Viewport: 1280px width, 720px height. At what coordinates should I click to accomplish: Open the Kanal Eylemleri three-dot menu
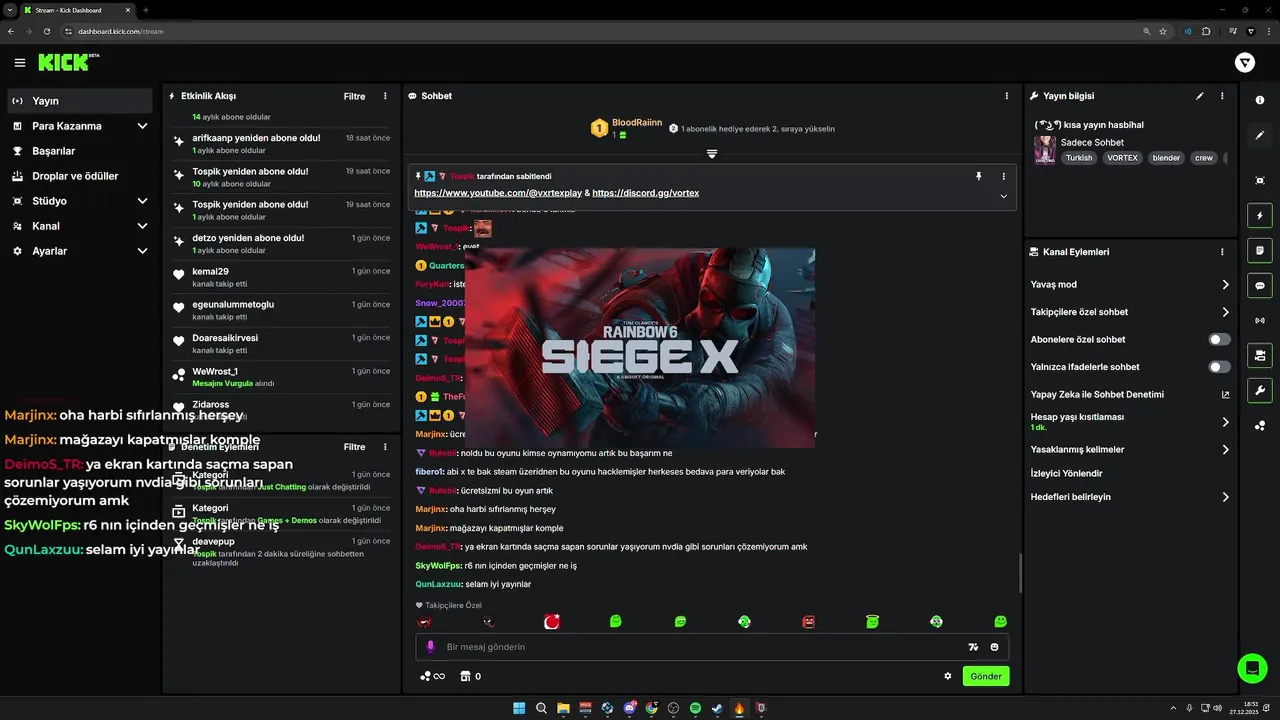point(1222,252)
